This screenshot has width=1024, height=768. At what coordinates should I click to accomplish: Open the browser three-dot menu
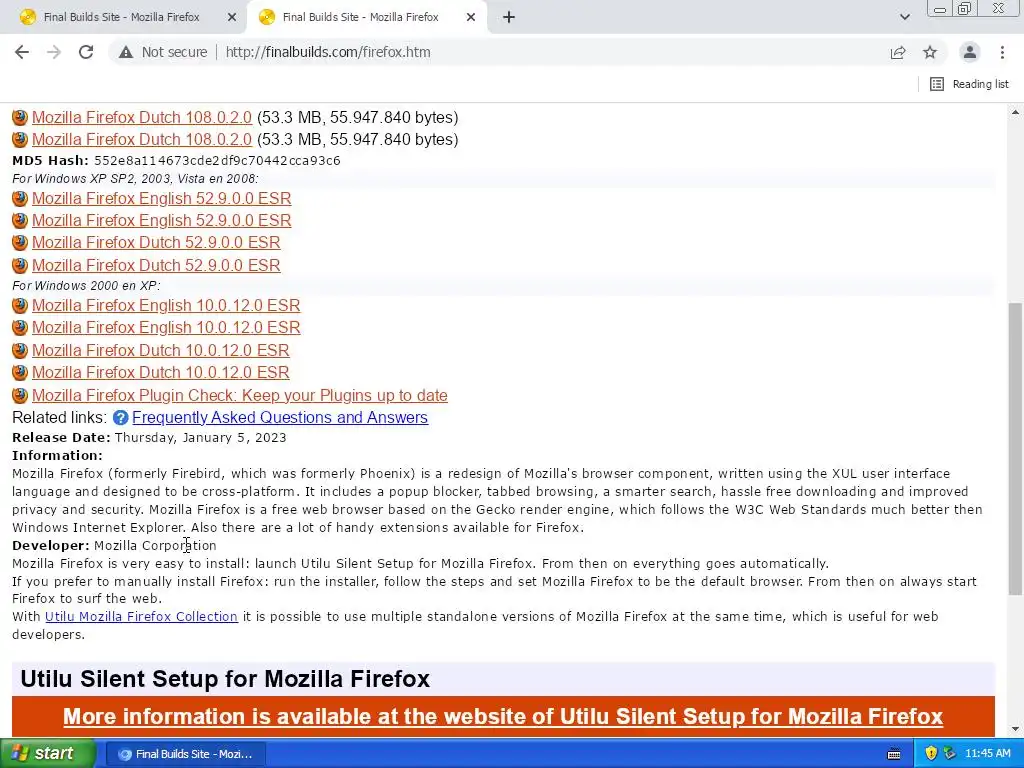(x=1002, y=52)
